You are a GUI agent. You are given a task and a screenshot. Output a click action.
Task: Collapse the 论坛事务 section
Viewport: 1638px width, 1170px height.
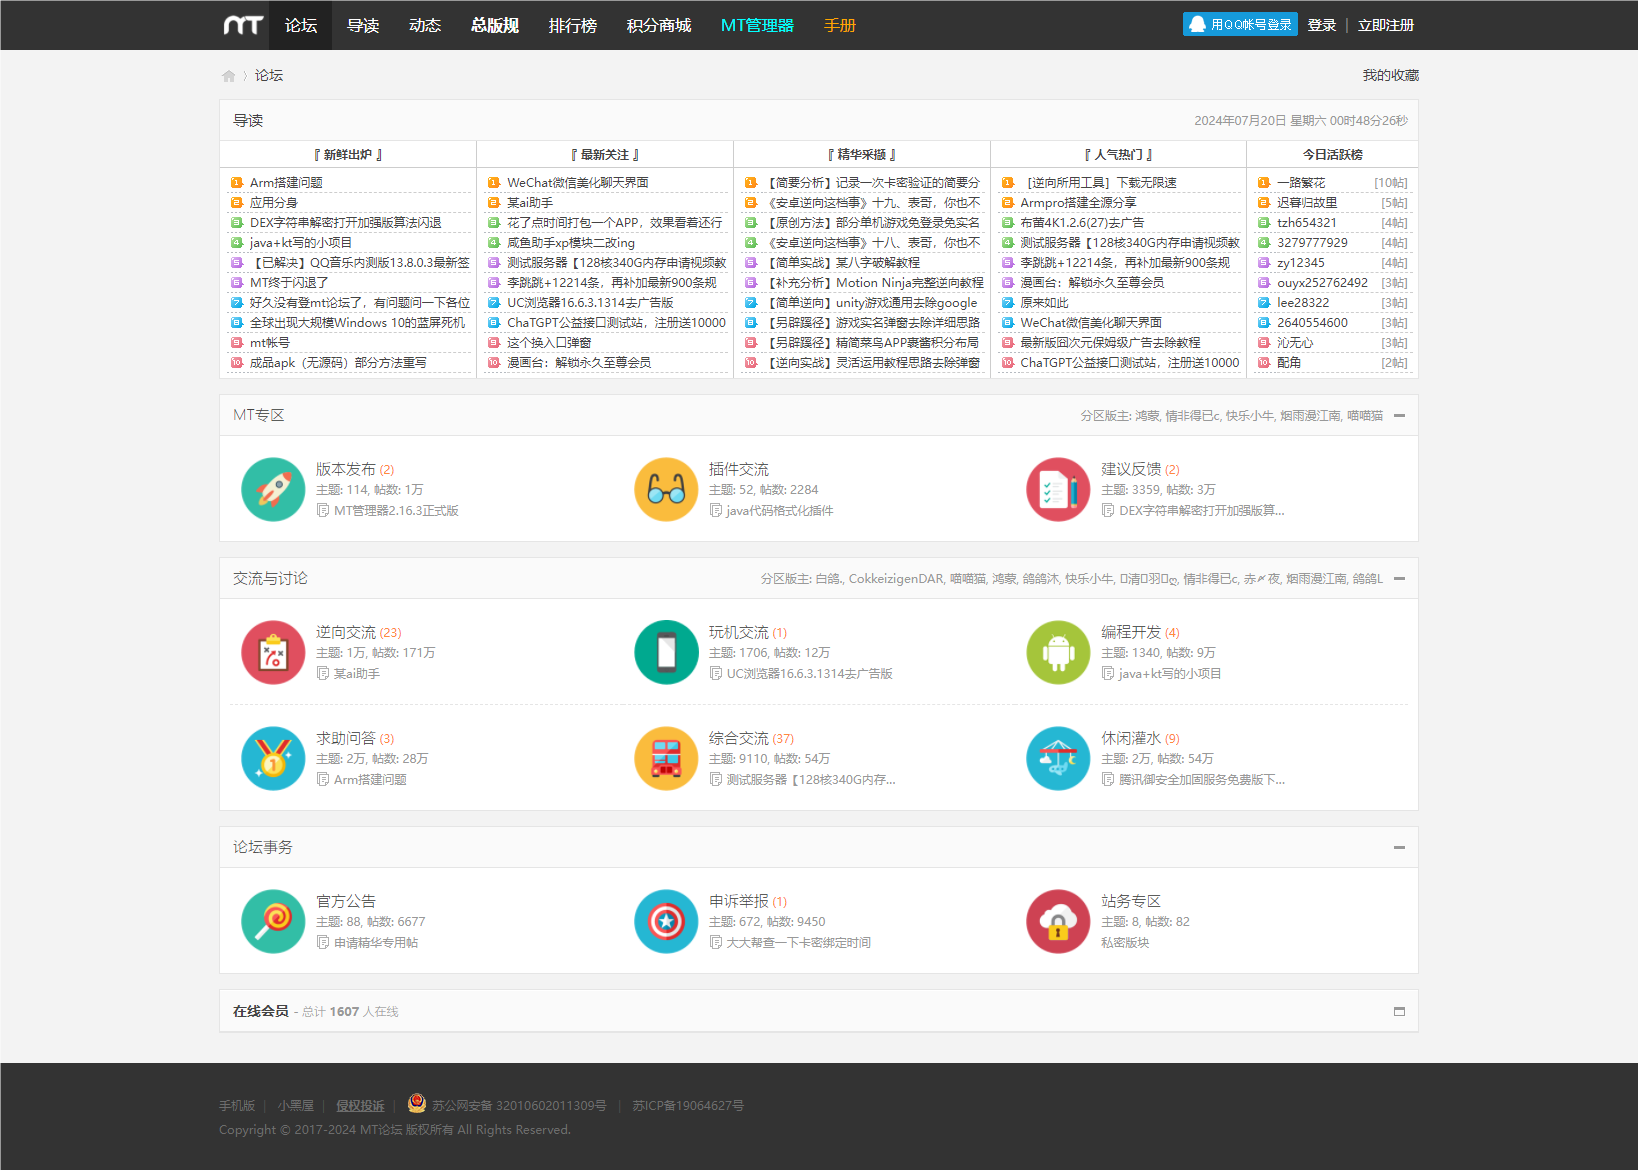click(x=1399, y=847)
